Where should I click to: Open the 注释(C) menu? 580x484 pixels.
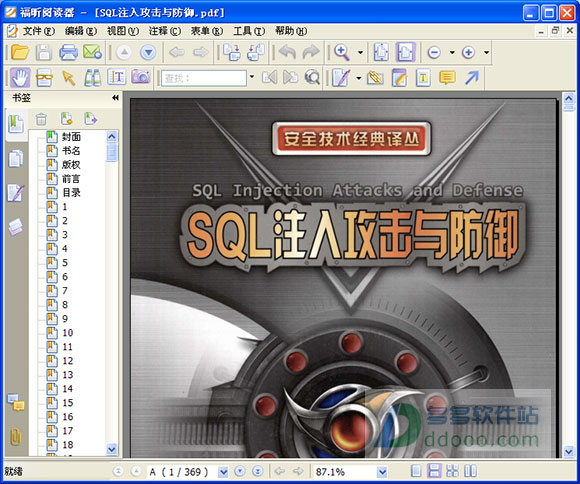coord(165,31)
